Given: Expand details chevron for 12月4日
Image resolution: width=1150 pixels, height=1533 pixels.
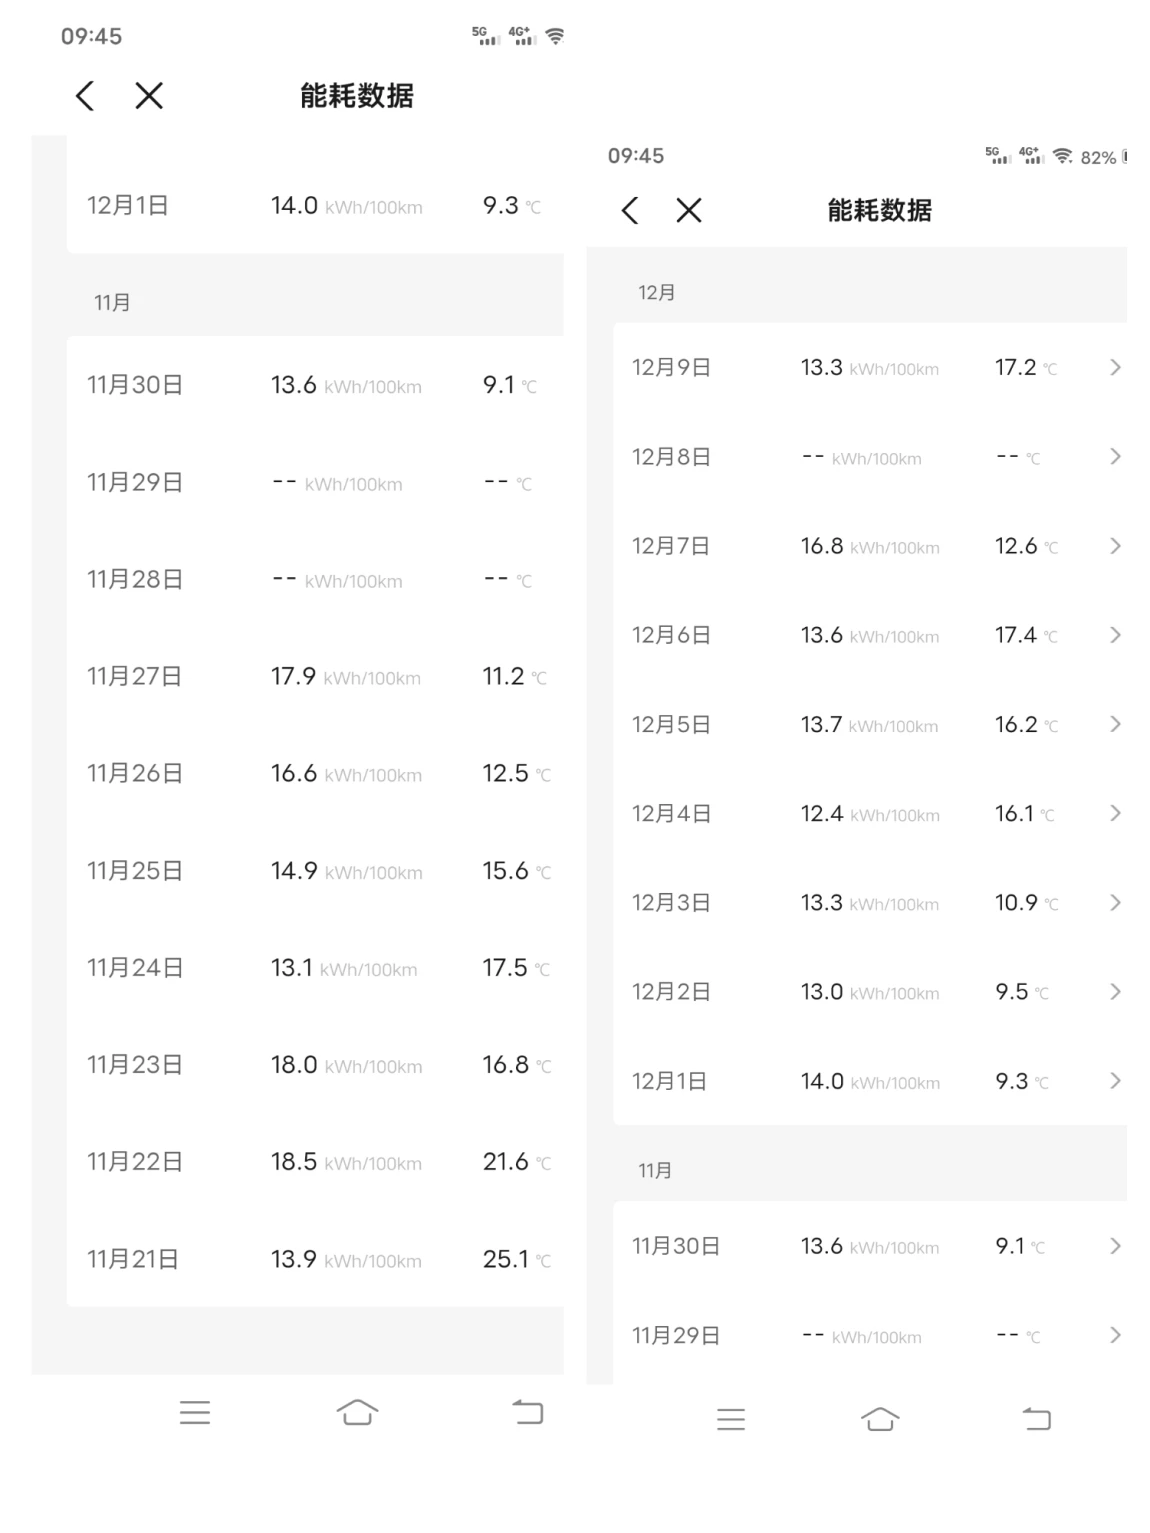Looking at the screenshot, I should tap(1115, 814).
